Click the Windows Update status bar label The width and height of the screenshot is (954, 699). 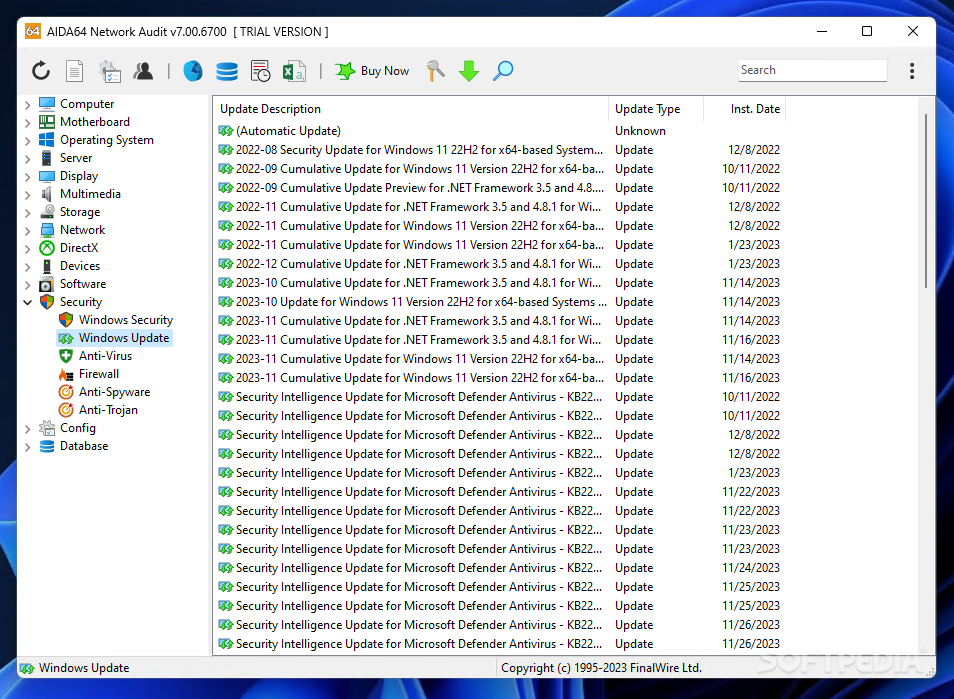point(84,668)
